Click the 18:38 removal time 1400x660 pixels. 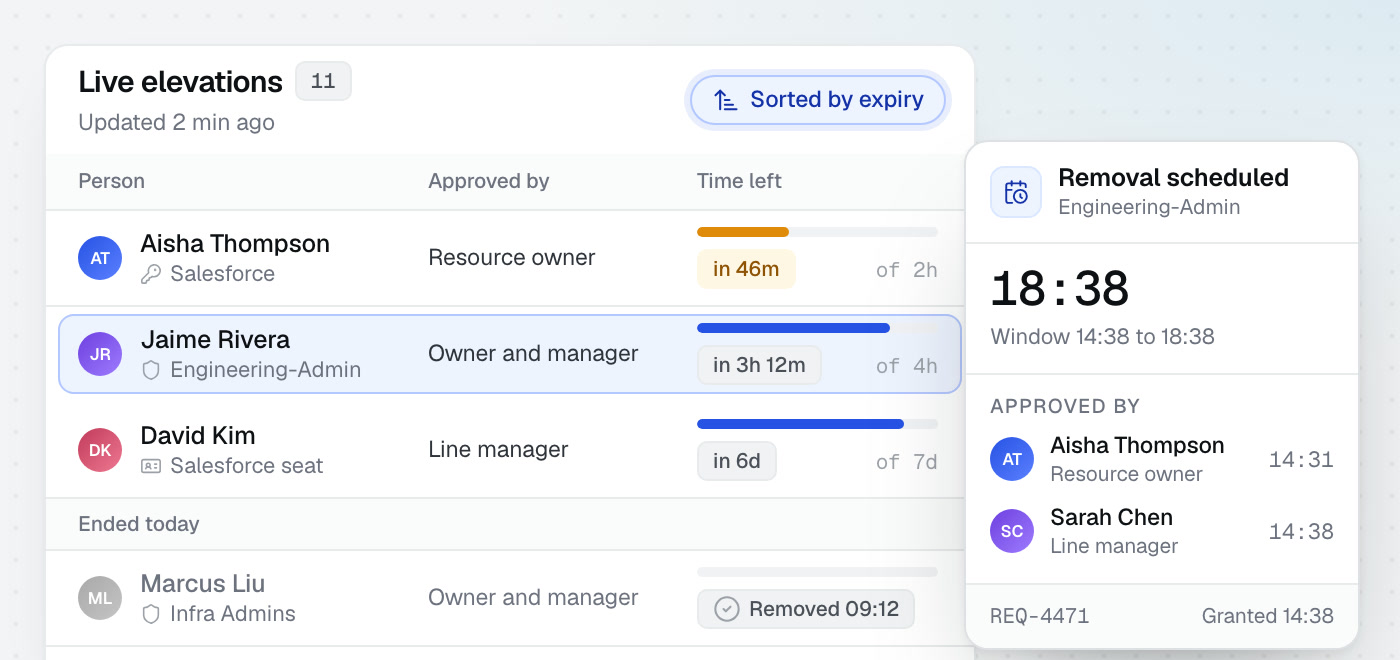pyautogui.click(x=1060, y=289)
